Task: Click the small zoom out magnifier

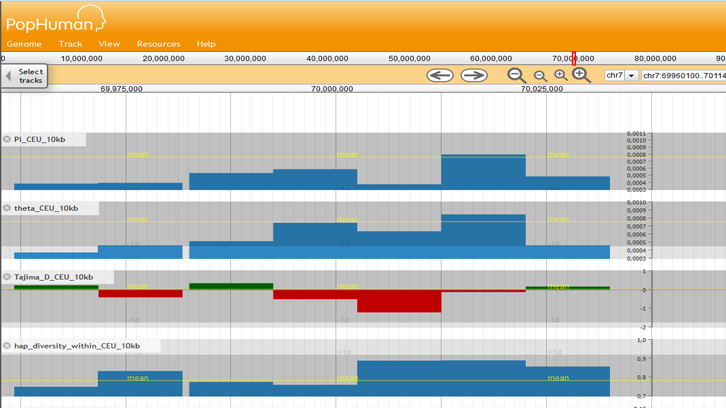Action: 540,76
